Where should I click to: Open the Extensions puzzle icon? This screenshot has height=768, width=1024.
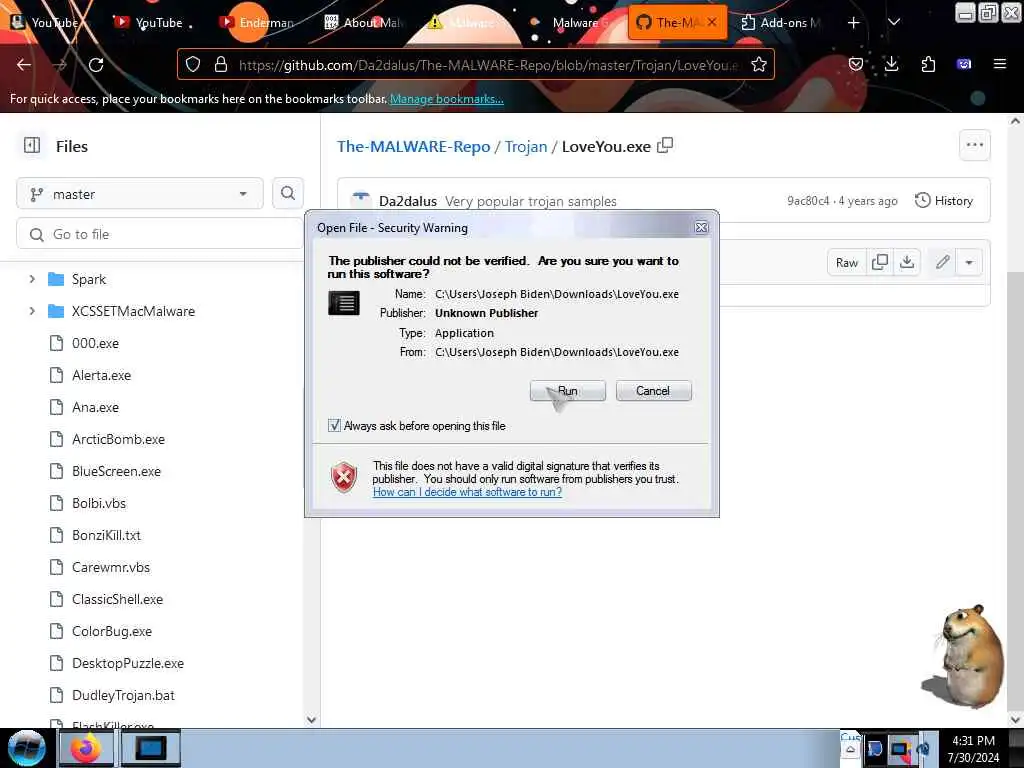coord(928,64)
